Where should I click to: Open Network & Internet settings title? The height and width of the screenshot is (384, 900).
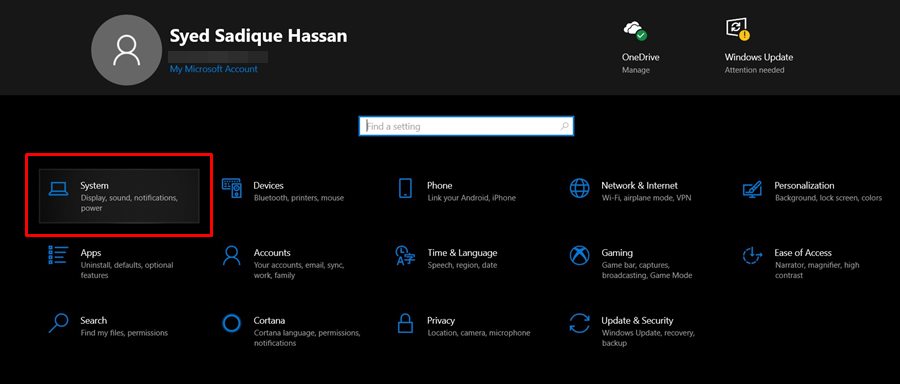639,185
